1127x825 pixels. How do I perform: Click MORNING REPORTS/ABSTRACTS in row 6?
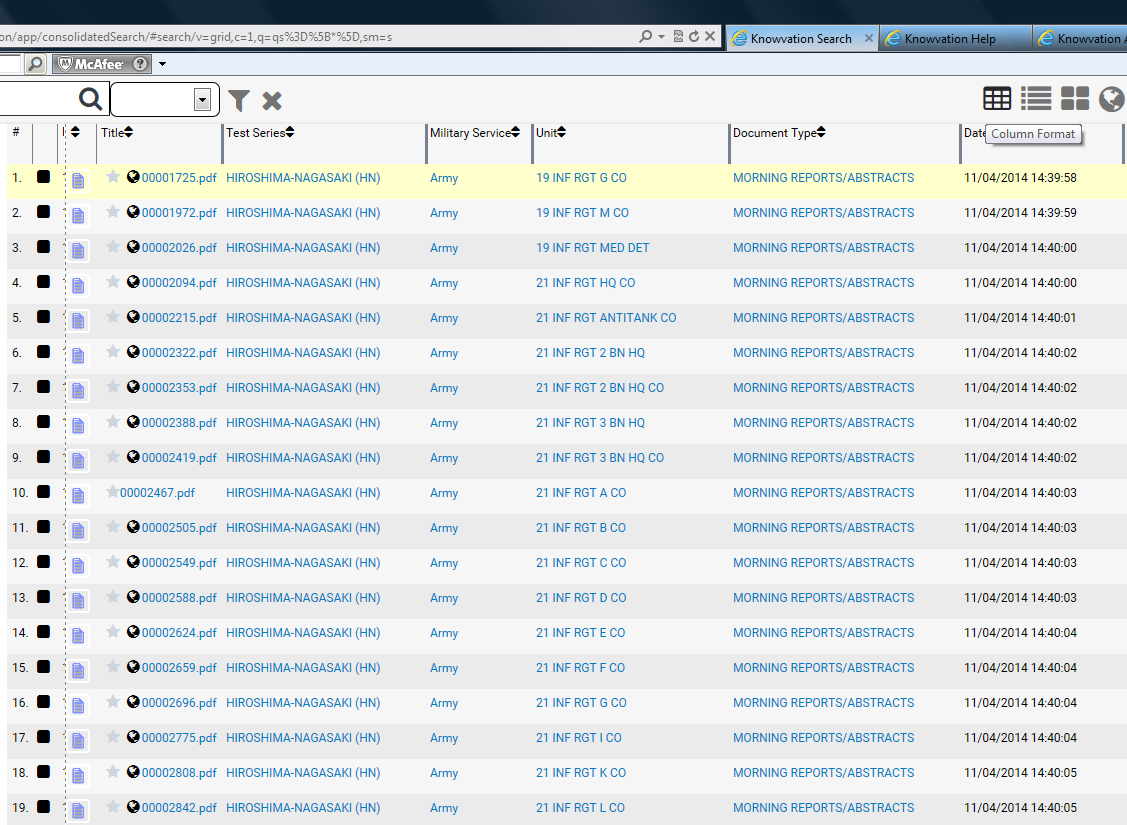[824, 352]
